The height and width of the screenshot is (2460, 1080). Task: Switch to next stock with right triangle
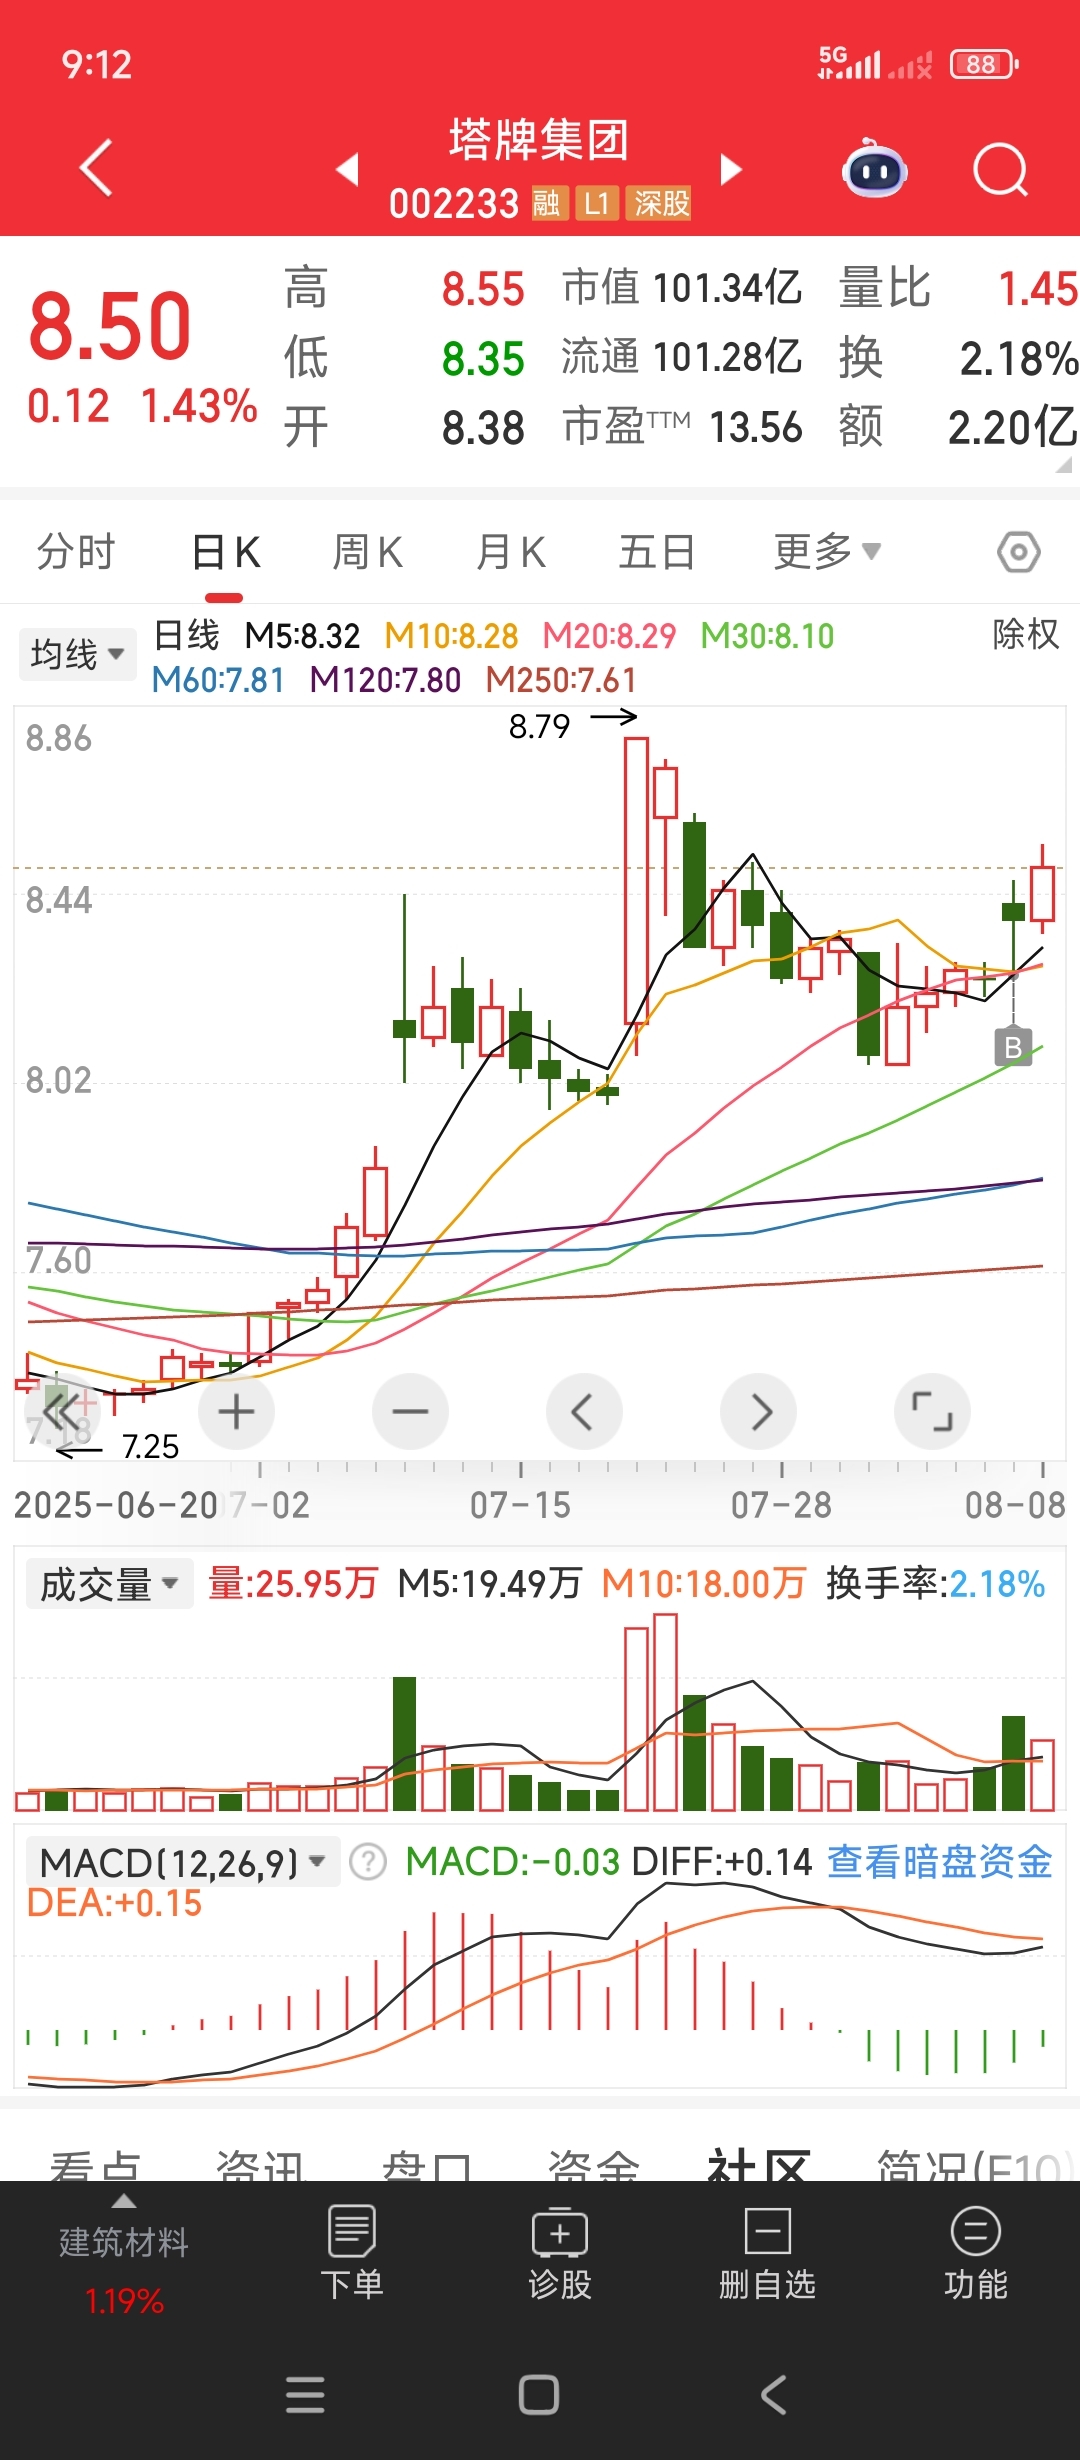coord(731,169)
